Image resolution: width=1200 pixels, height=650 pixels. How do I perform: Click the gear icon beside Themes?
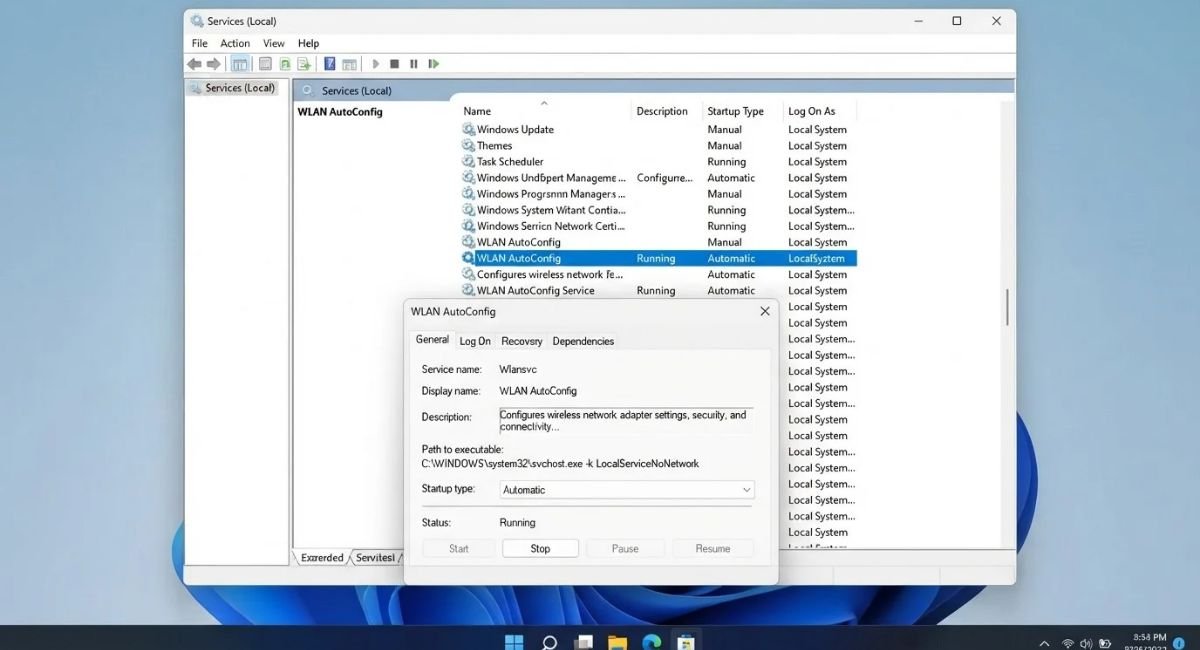point(468,145)
